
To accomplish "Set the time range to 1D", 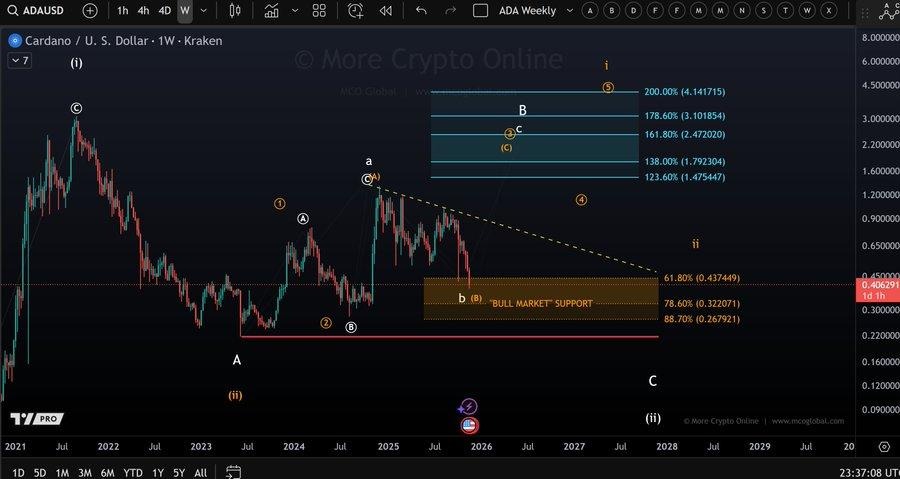I will pos(18,473).
